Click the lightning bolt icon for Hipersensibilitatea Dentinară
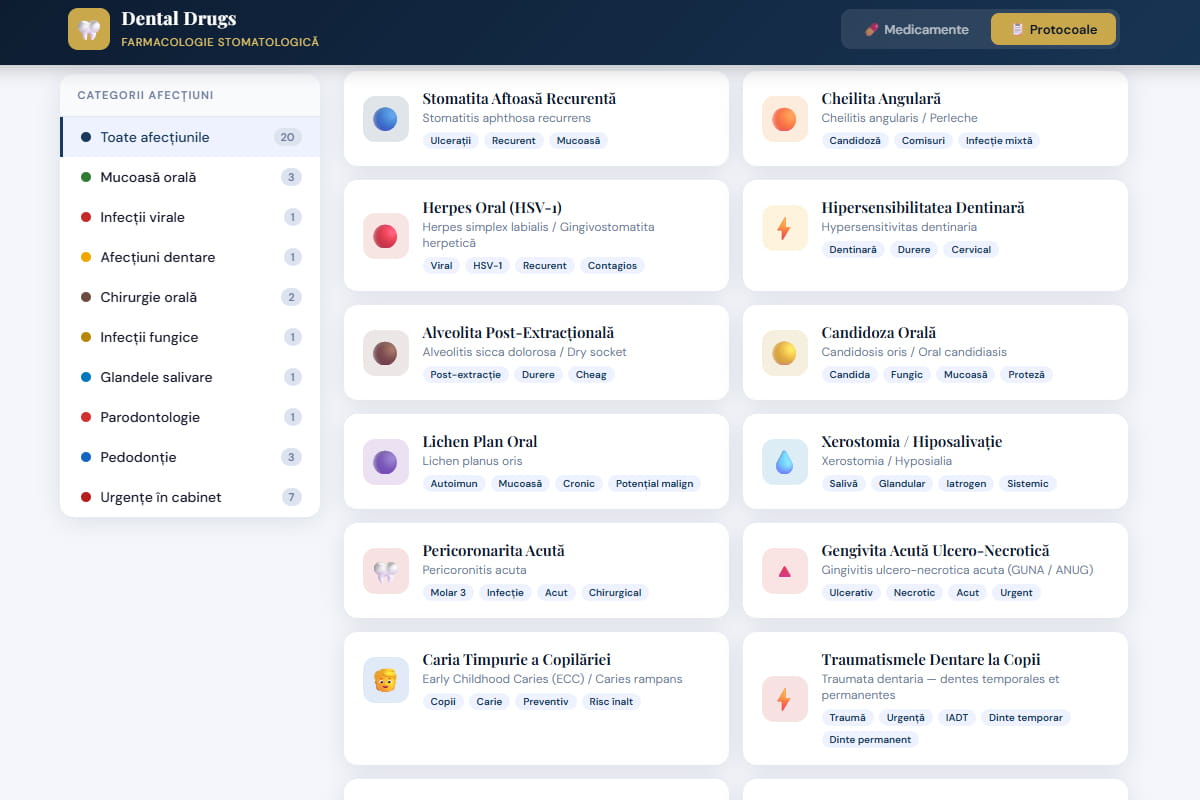Screen dimensions: 1200x800 click(x=784, y=228)
